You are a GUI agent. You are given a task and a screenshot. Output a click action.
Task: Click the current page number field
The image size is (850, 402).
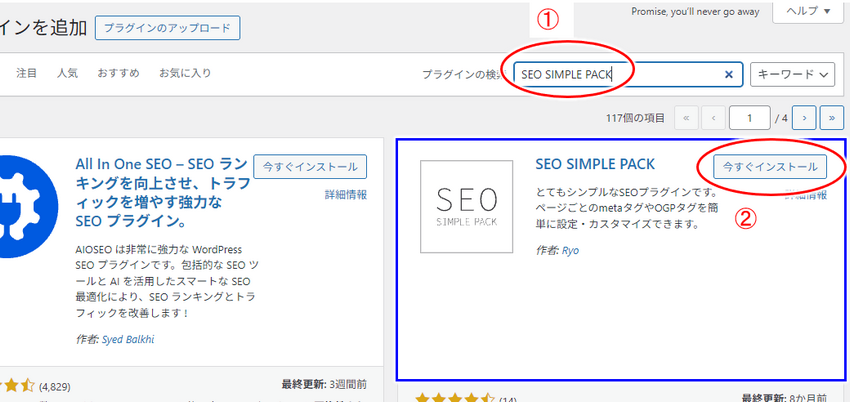point(750,118)
